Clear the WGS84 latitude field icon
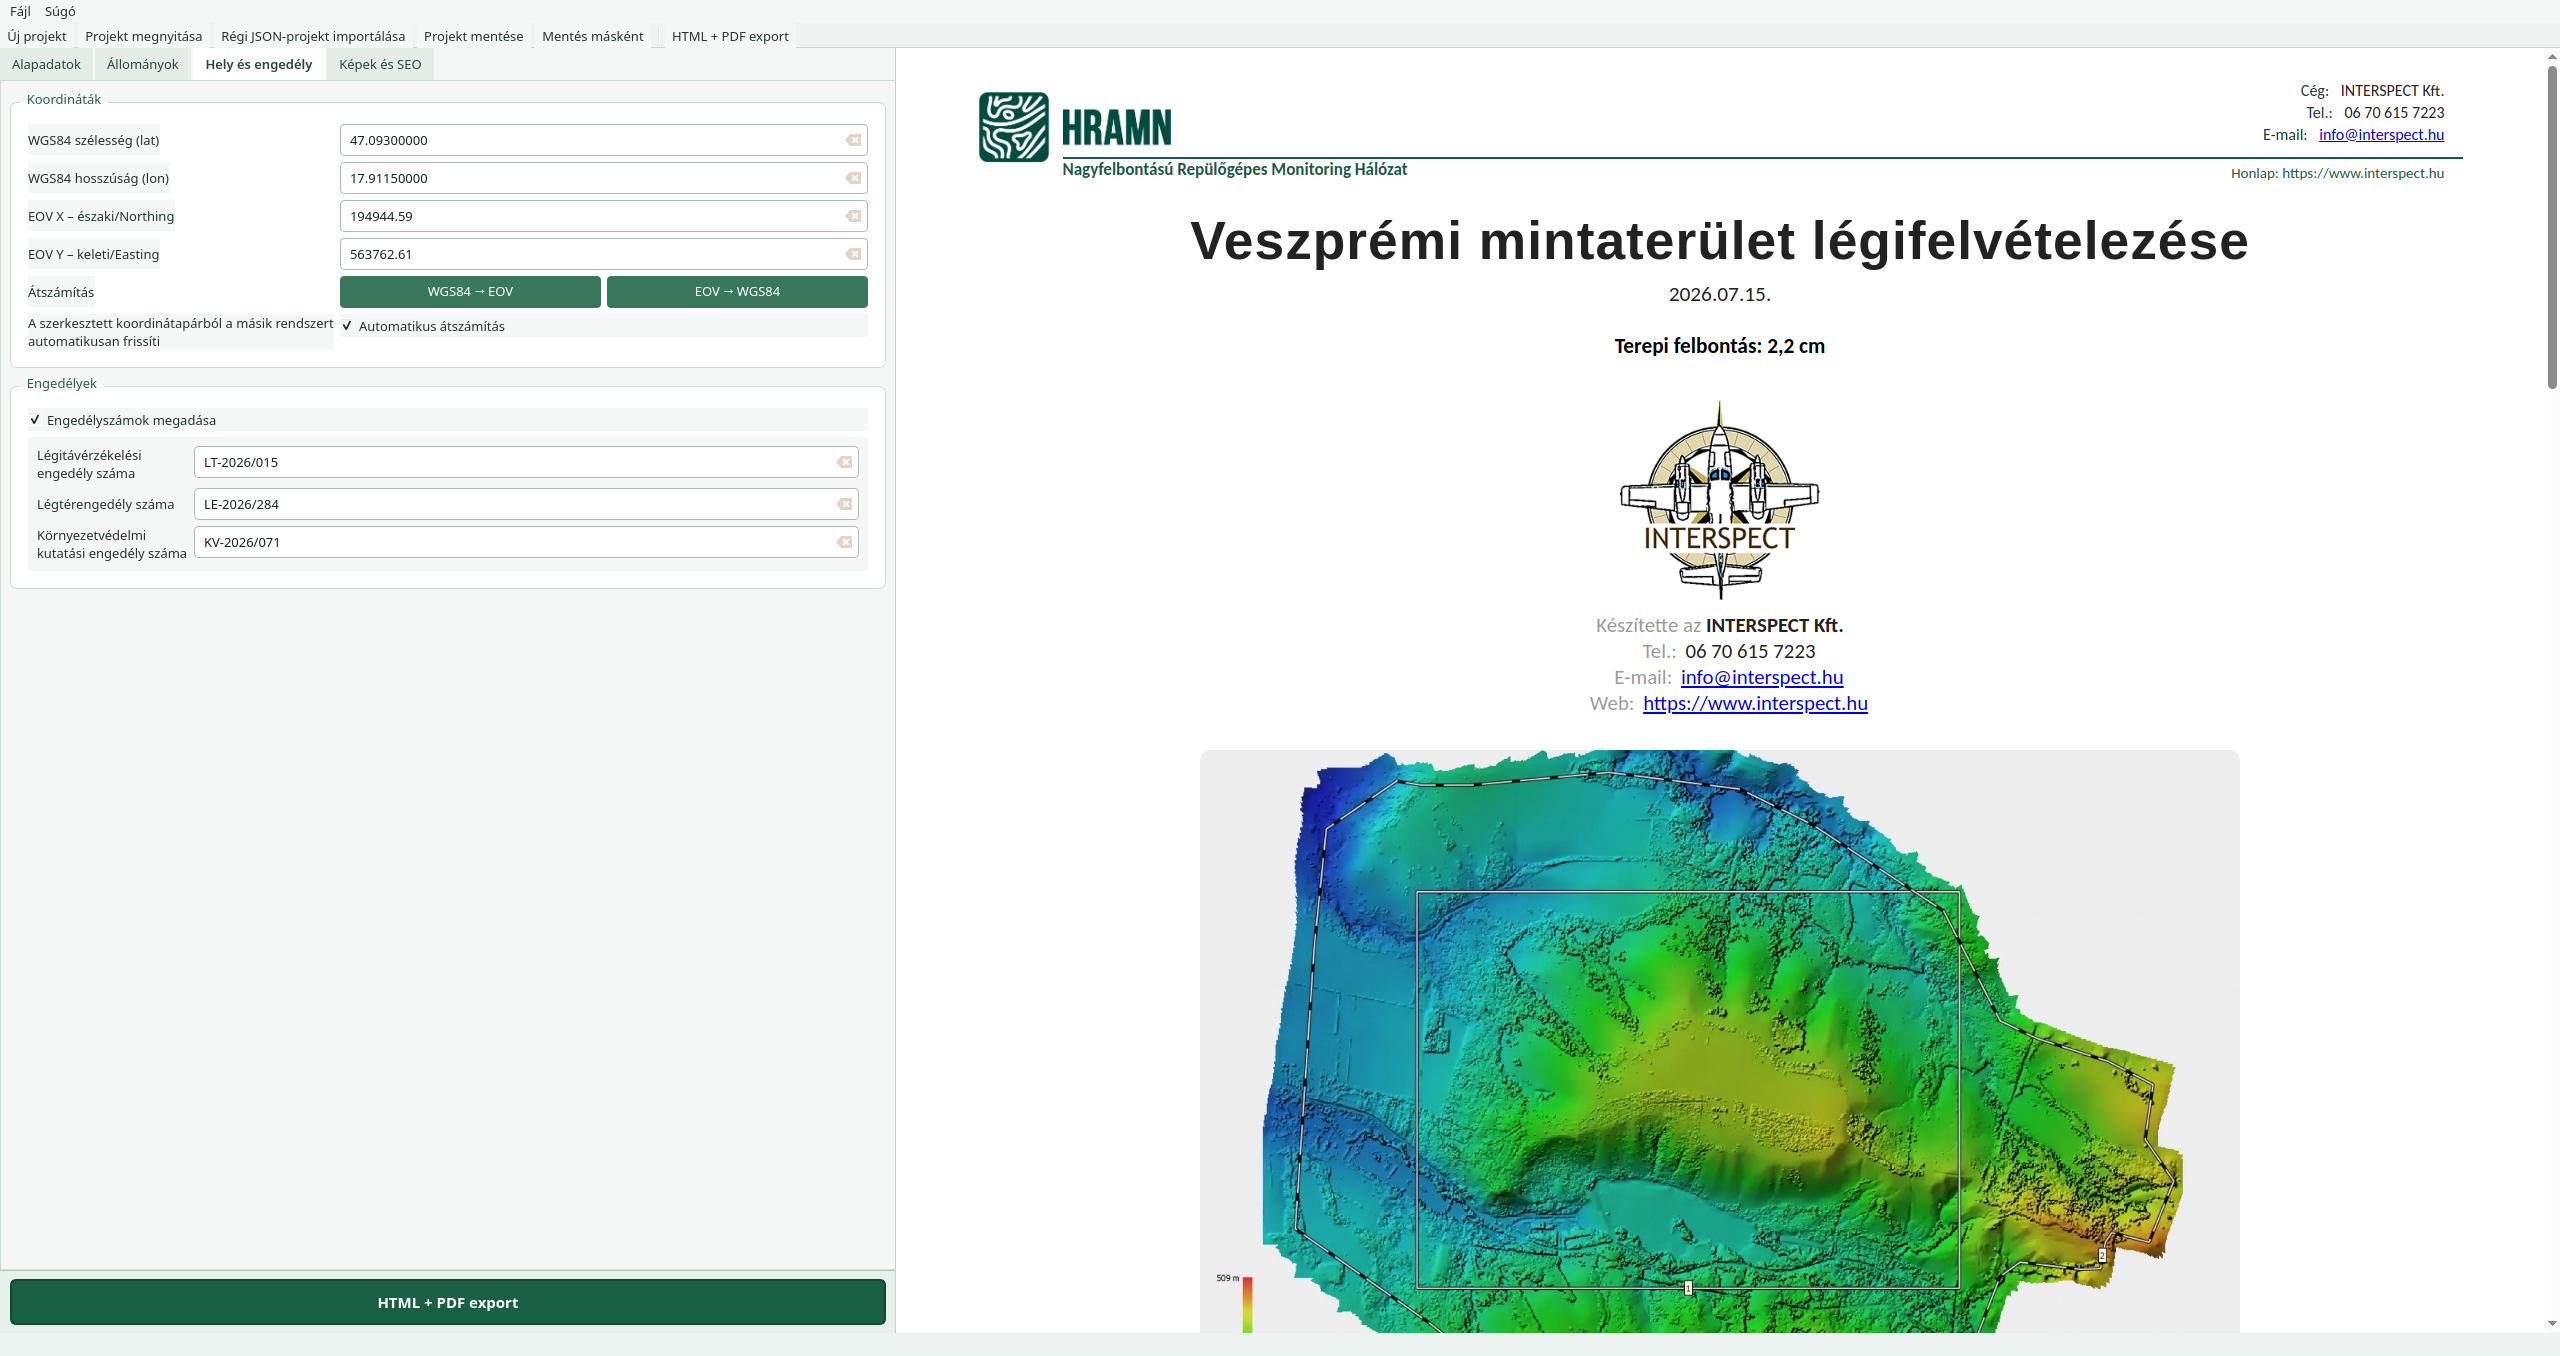 pos(853,140)
